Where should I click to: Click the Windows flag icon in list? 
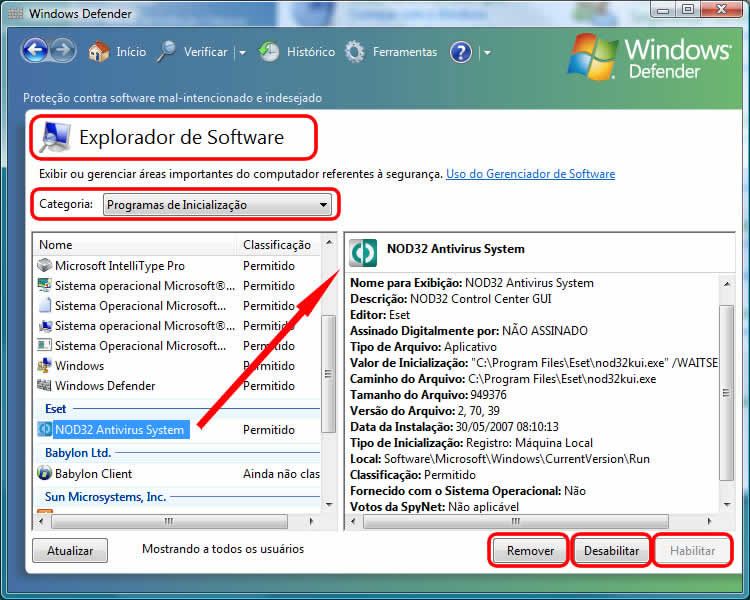point(44,365)
